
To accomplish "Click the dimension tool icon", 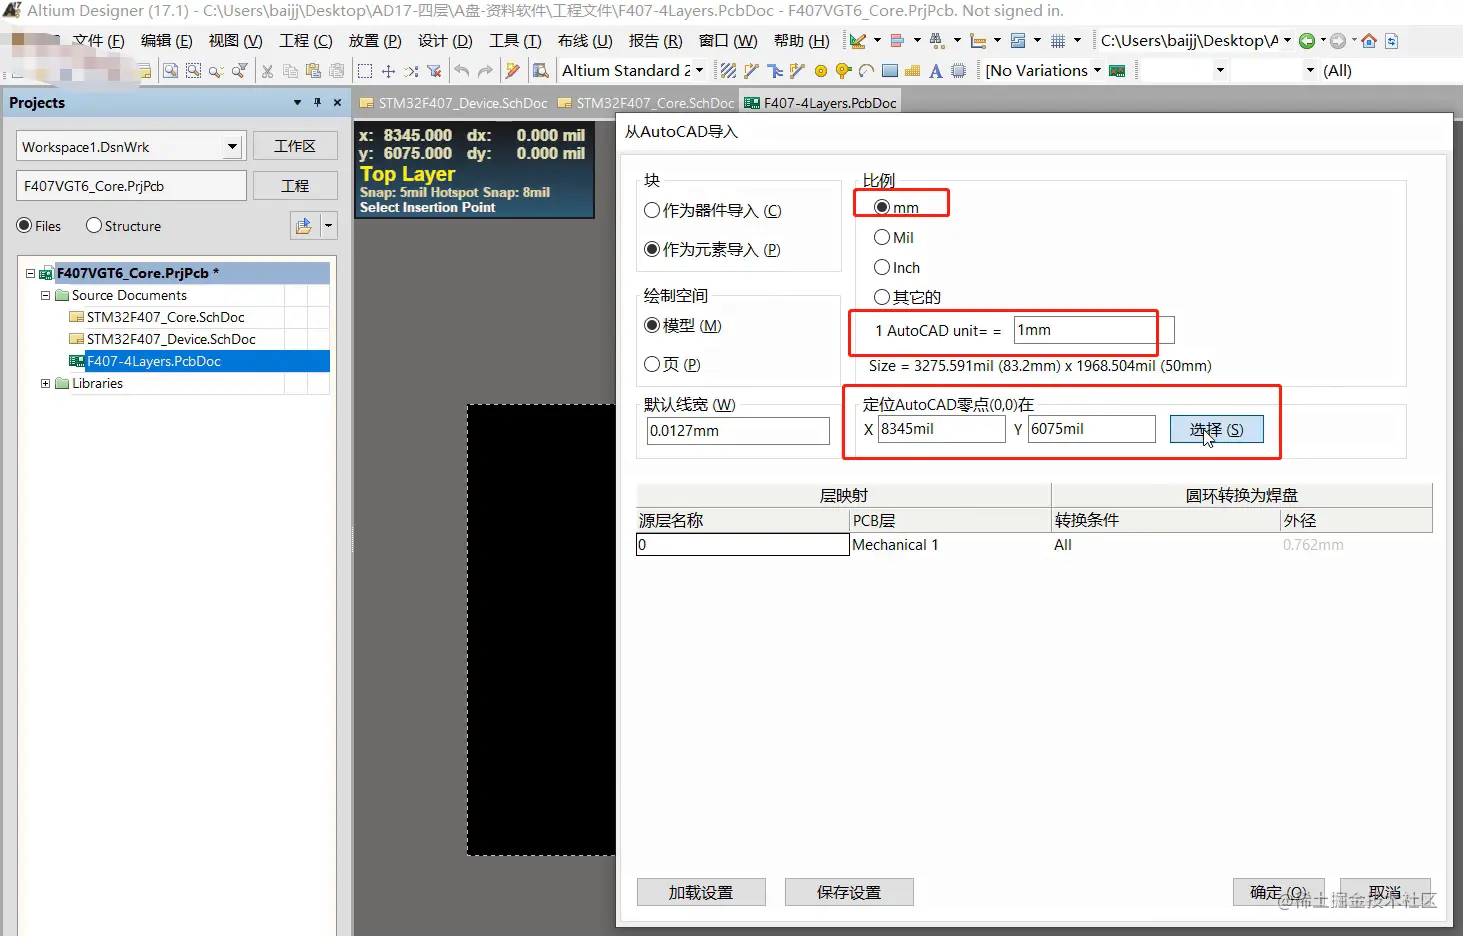I will pos(978,41).
